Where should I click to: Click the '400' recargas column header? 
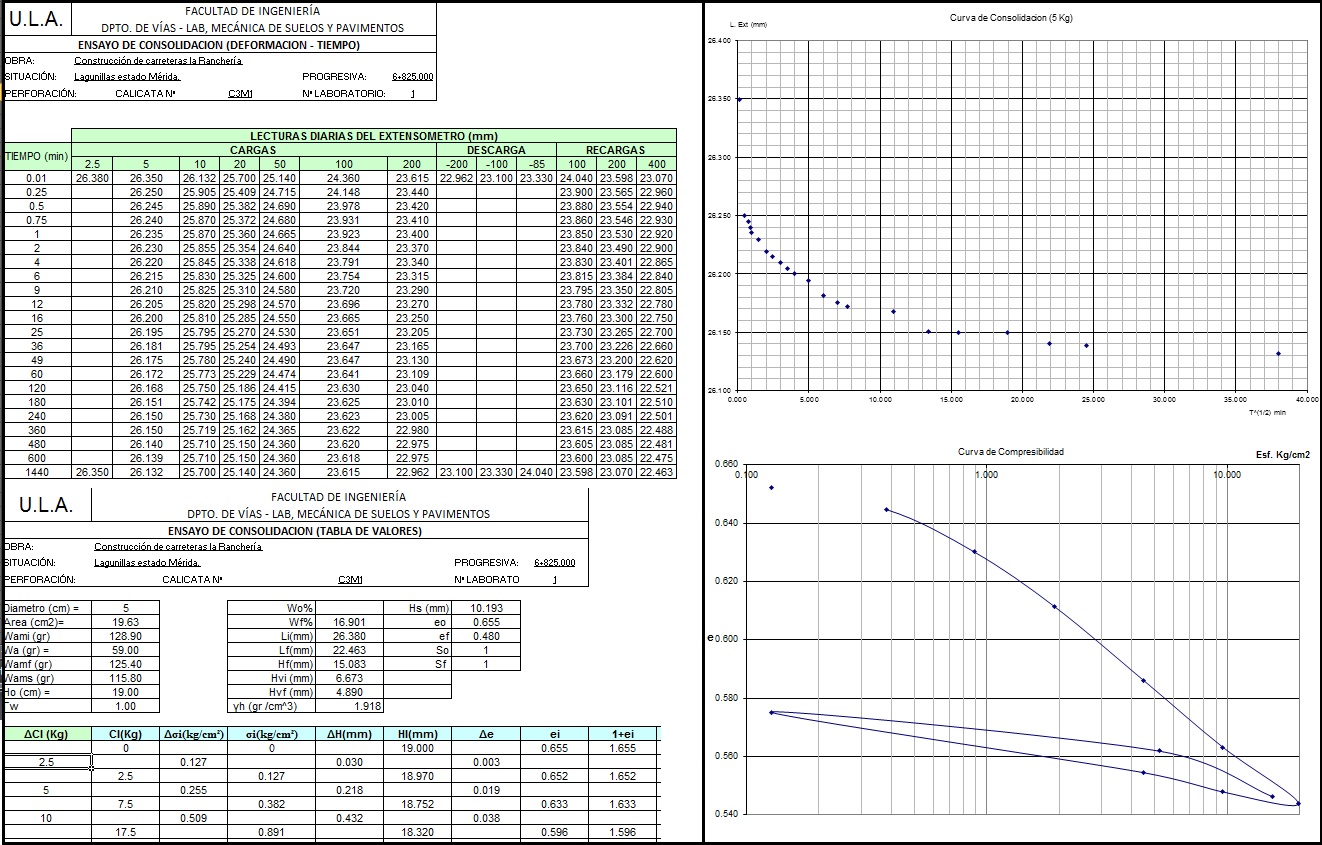point(657,164)
